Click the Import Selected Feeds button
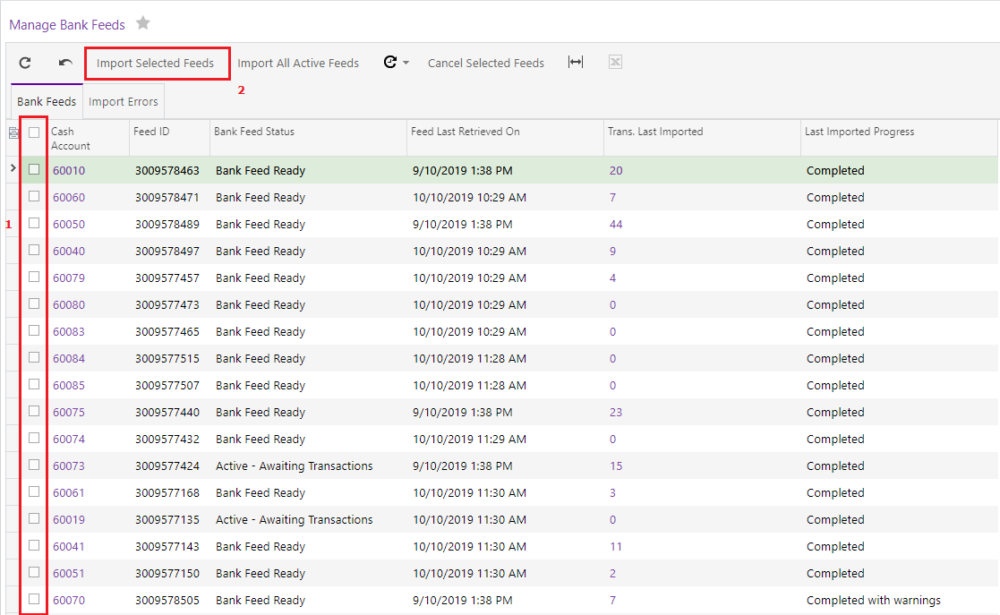Viewport: 1000px width, 615px height. click(x=157, y=62)
